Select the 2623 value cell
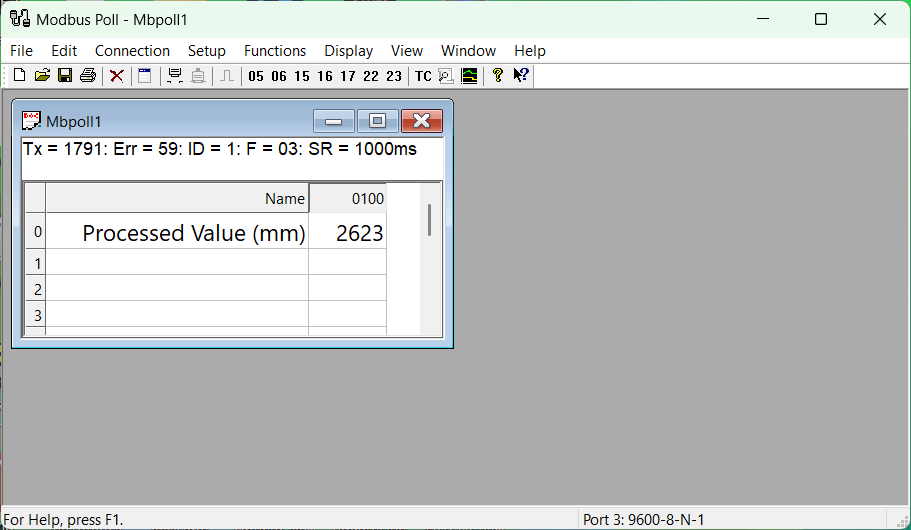This screenshot has width=911, height=530. click(x=347, y=232)
